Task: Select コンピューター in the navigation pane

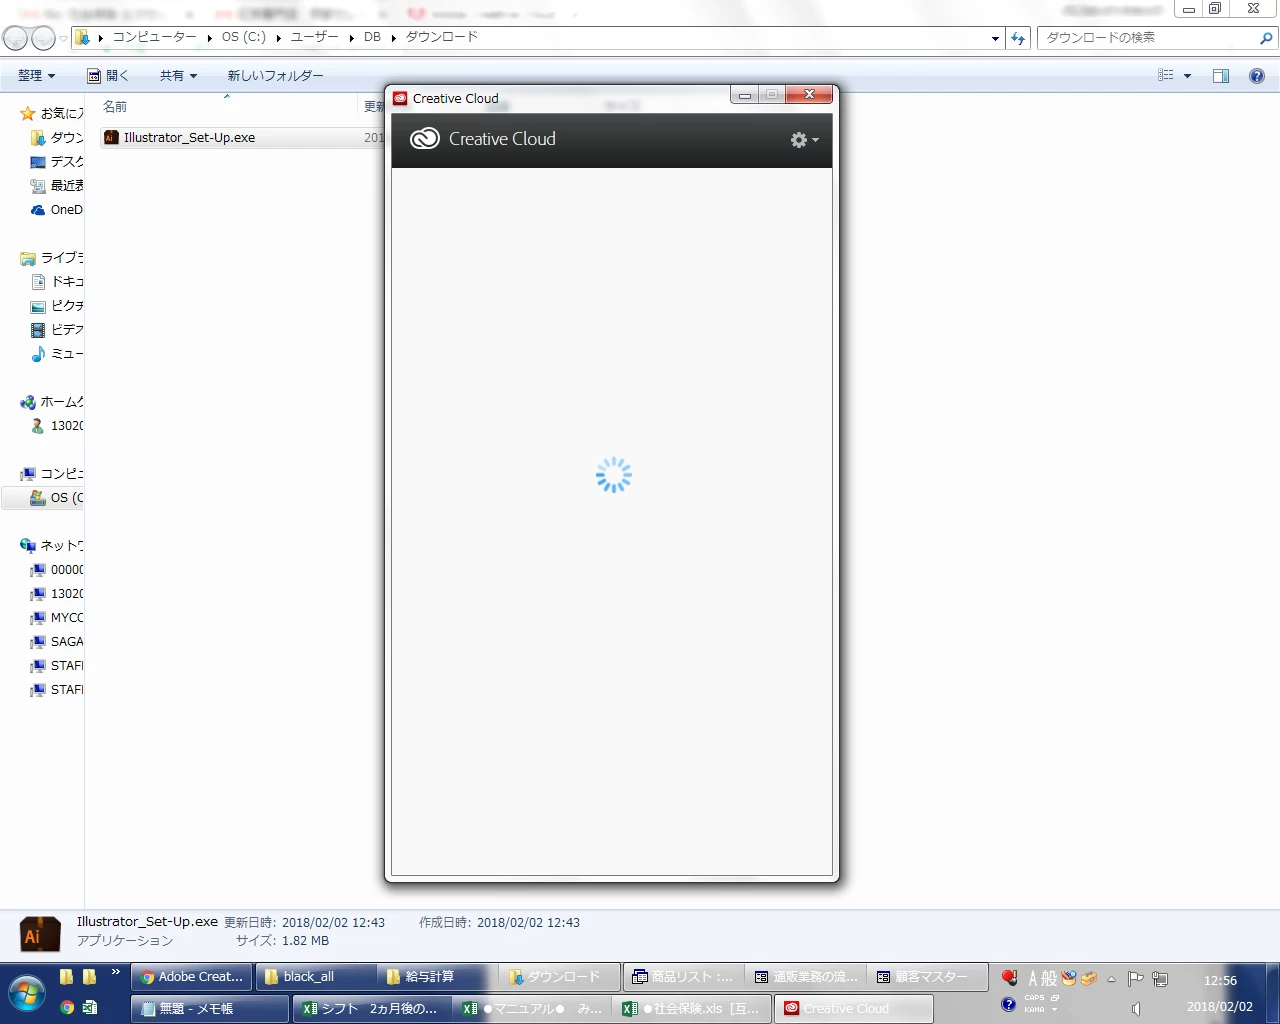Action: point(52,473)
